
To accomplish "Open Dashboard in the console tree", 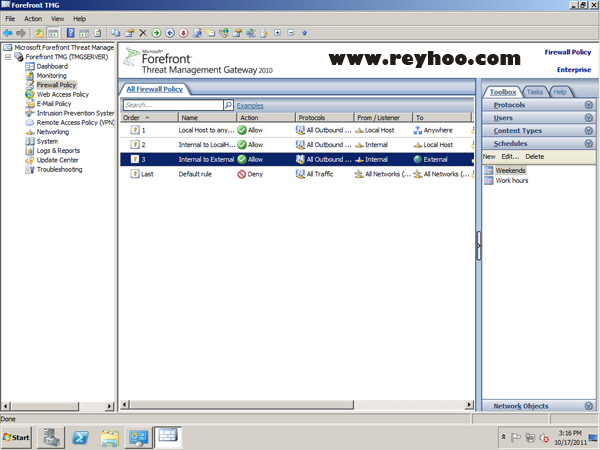I will tap(52, 66).
